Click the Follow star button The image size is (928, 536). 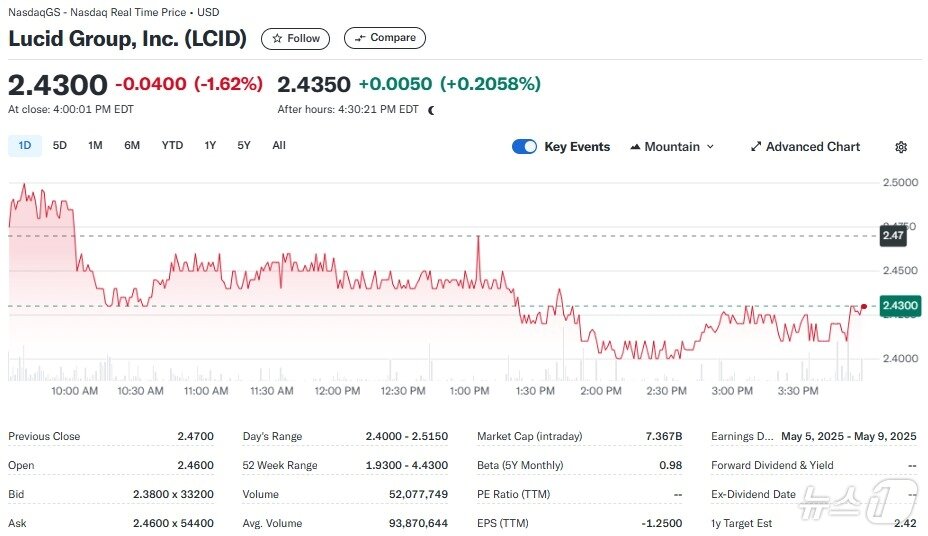click(295, 38)
